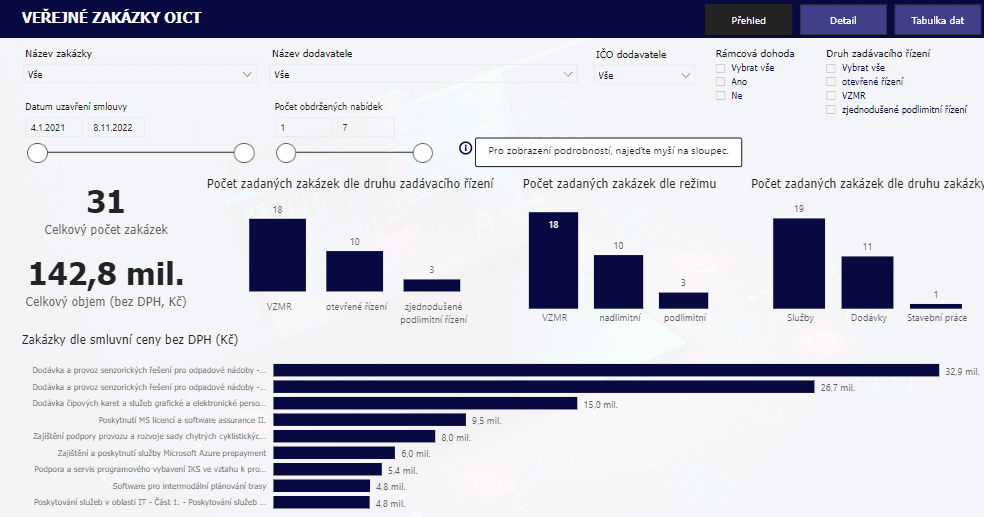Switch to the Přehled tab

coord(748,20)
